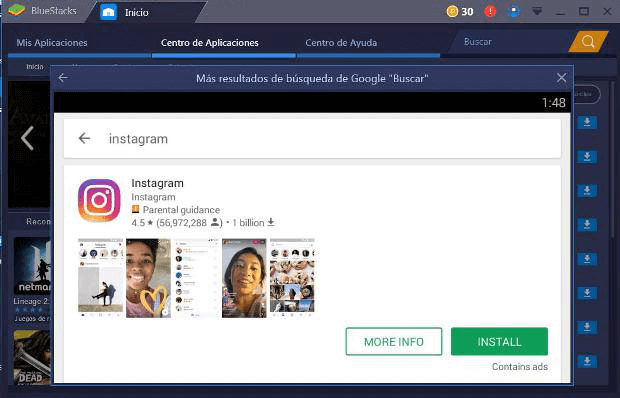
Task: Select the Inicio window tab
Action: click(x=137, y=13)
